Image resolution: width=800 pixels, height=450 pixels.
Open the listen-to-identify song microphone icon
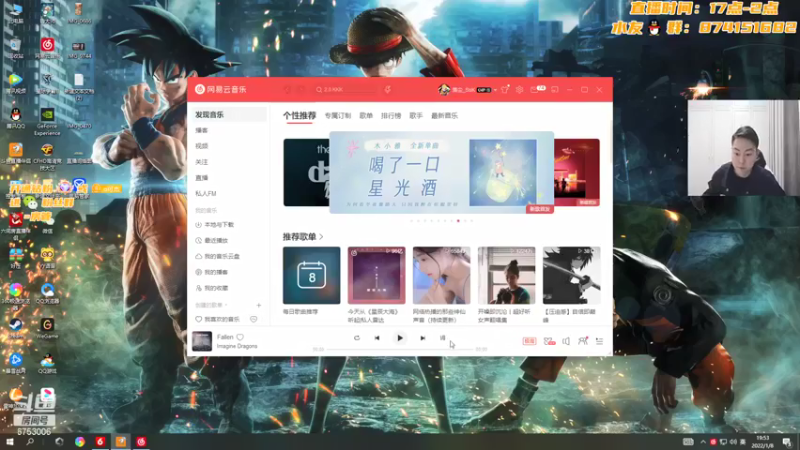[388, 90]
